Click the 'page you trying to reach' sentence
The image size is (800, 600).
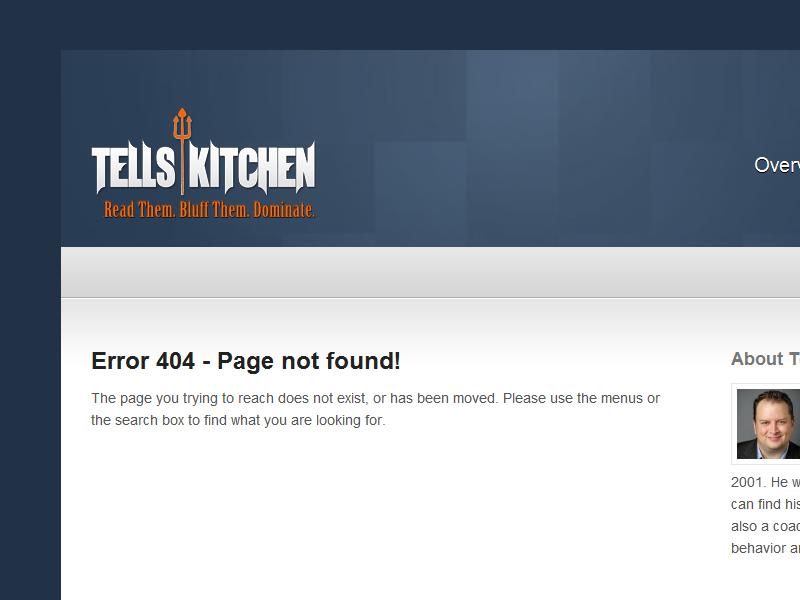coord(375,398)
